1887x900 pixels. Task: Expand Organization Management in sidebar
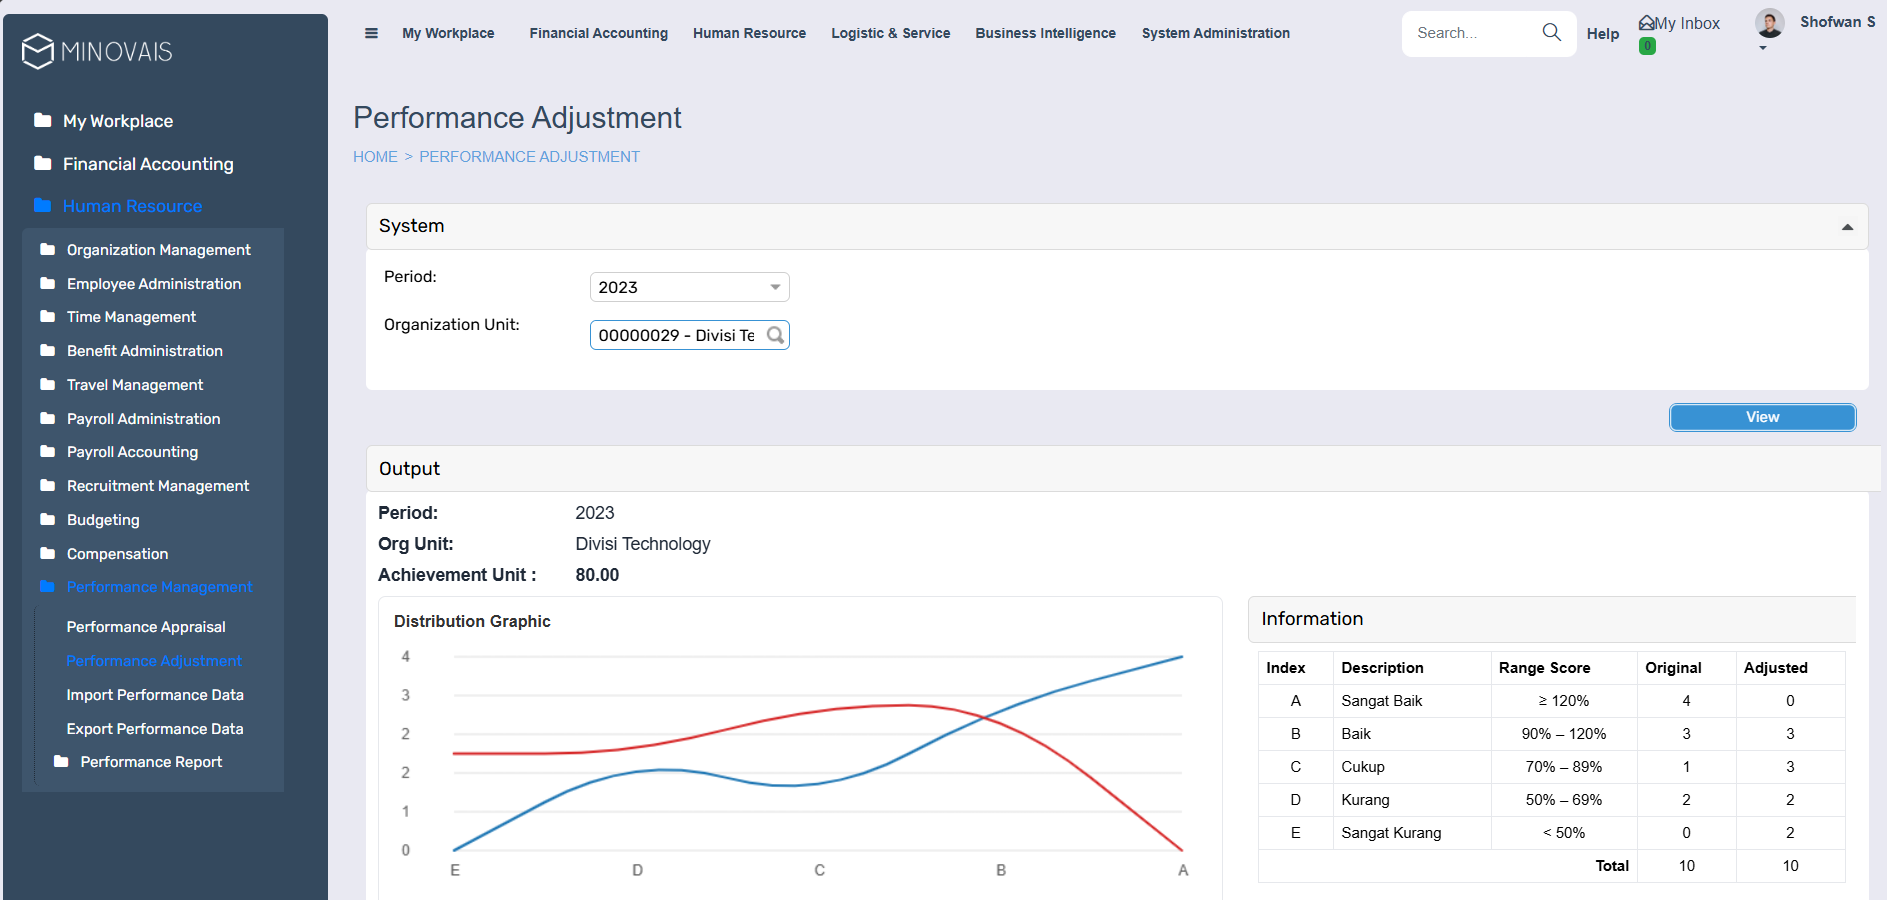[x=158, y=250]
